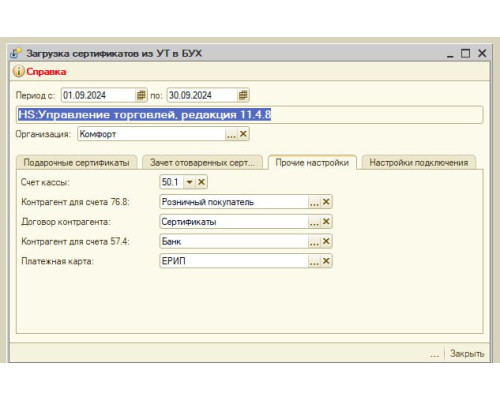Click the HS:Управление торговлей text field
500x400 pixels.
click(250, 115)
